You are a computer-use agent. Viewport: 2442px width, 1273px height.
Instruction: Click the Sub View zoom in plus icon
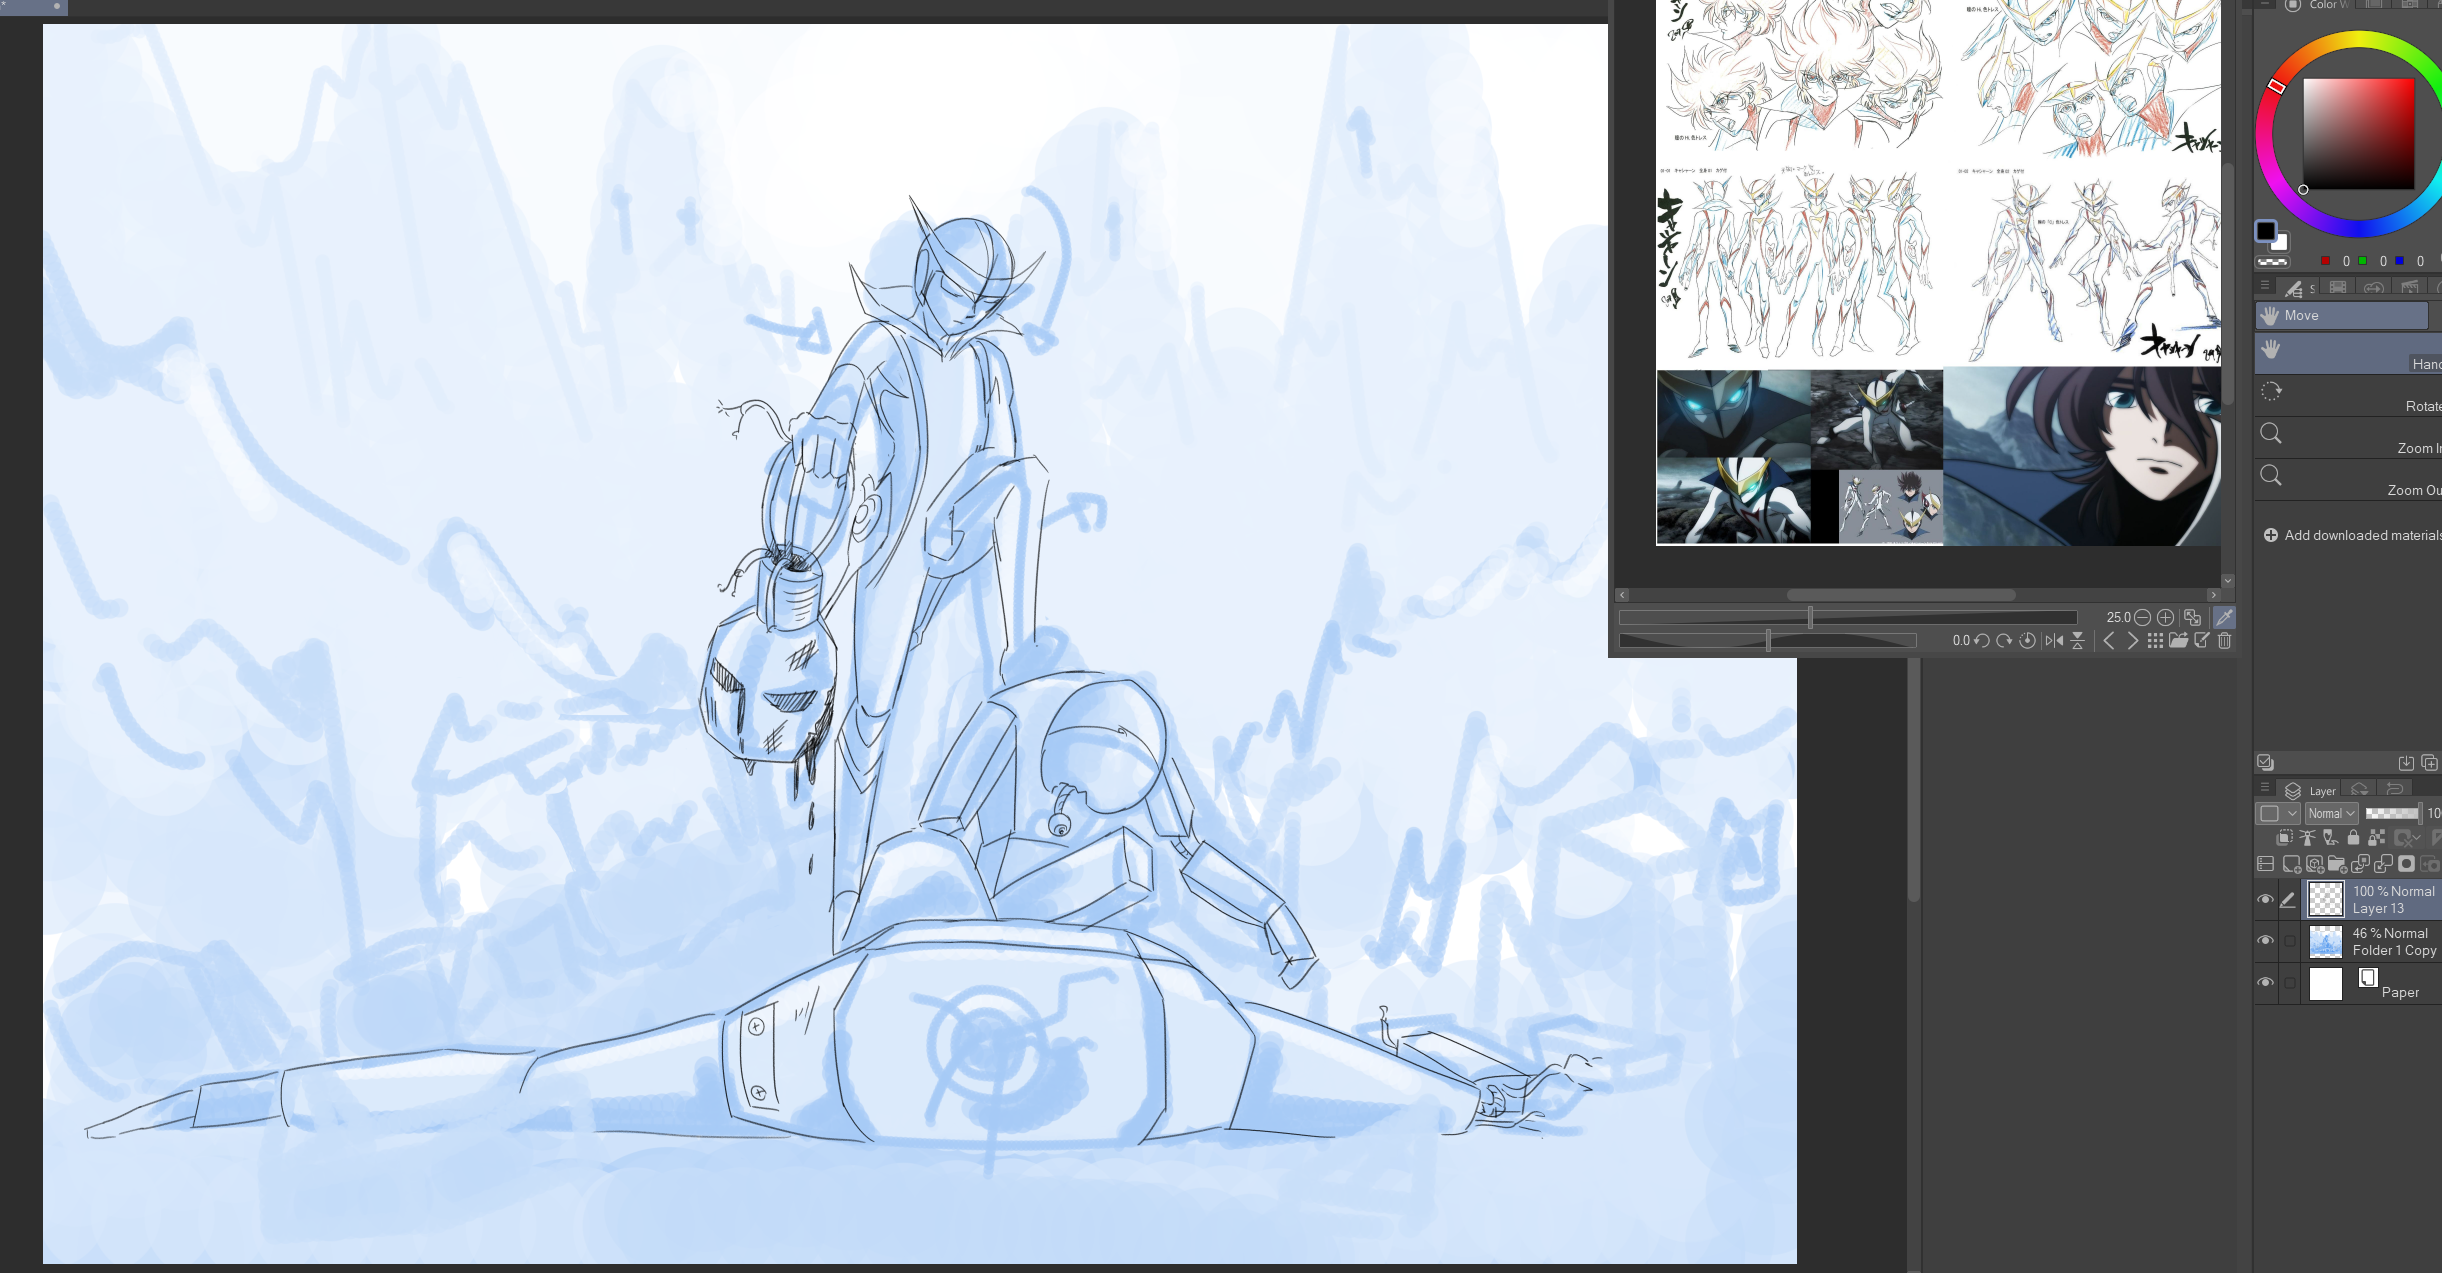click(2165, 618)
